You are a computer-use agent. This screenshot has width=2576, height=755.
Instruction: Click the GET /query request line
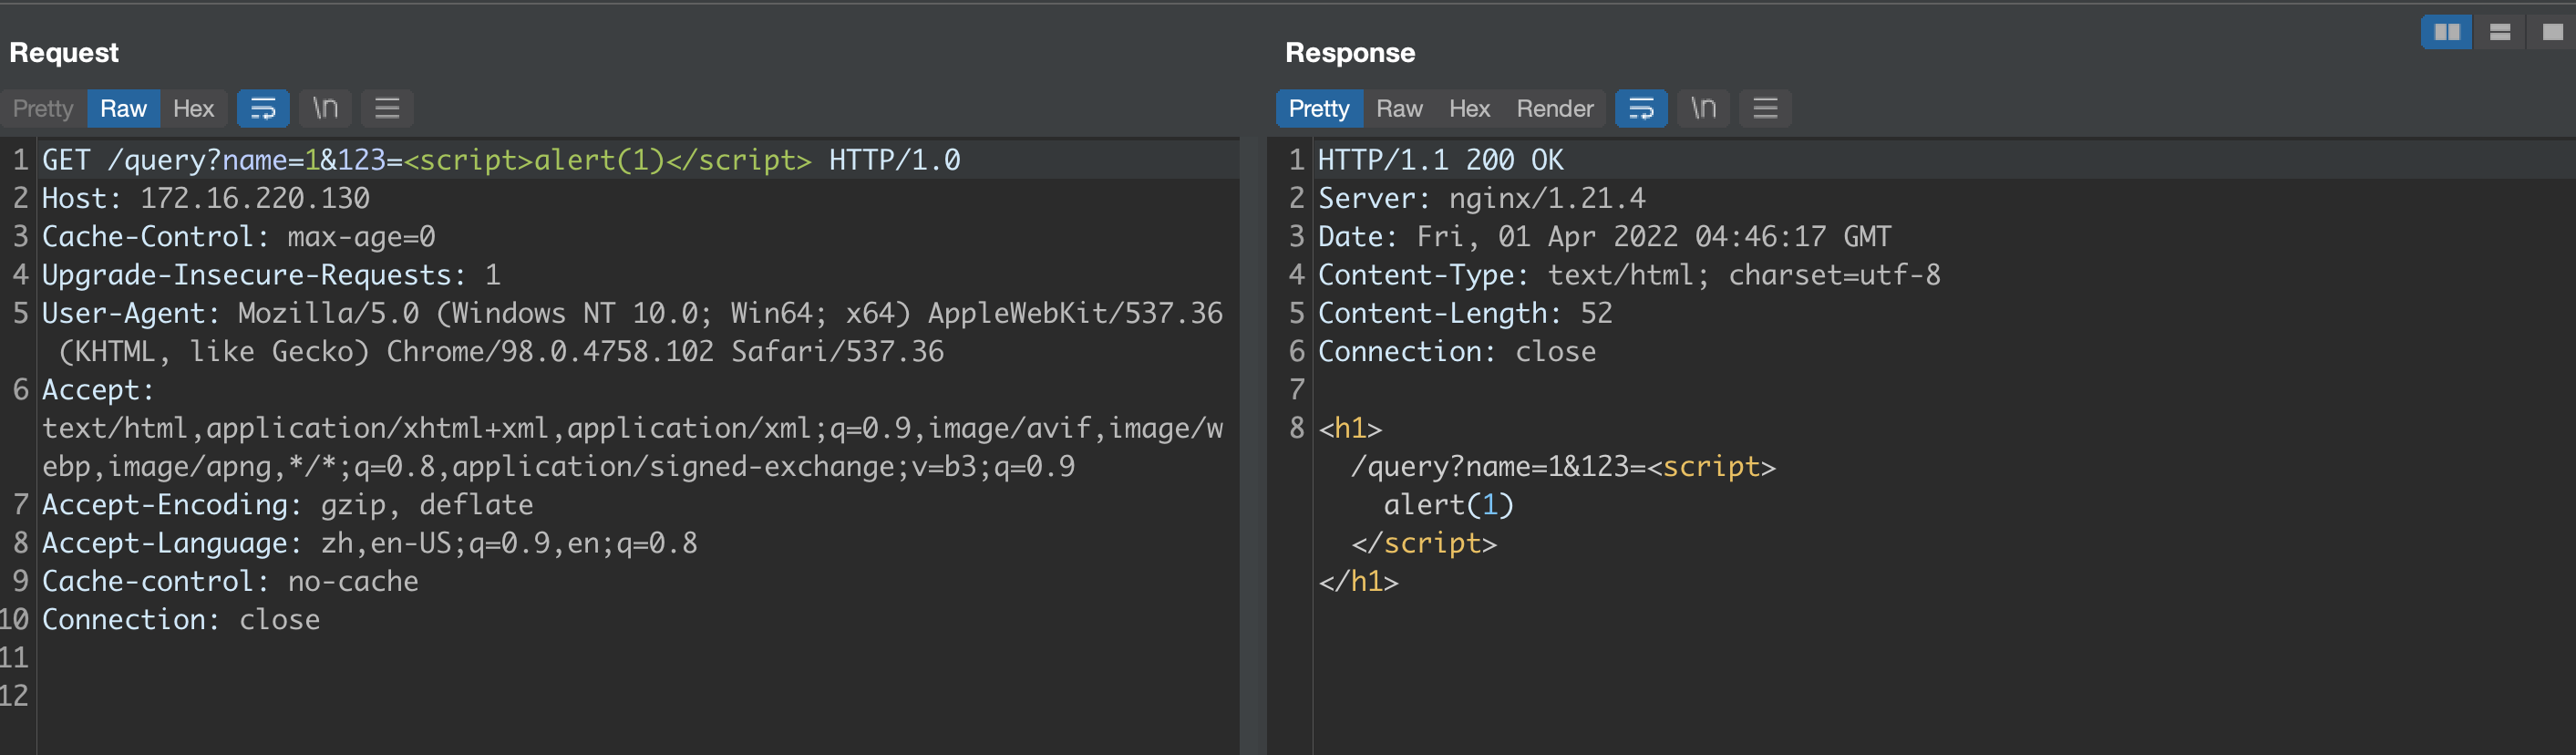coord(501,160)
